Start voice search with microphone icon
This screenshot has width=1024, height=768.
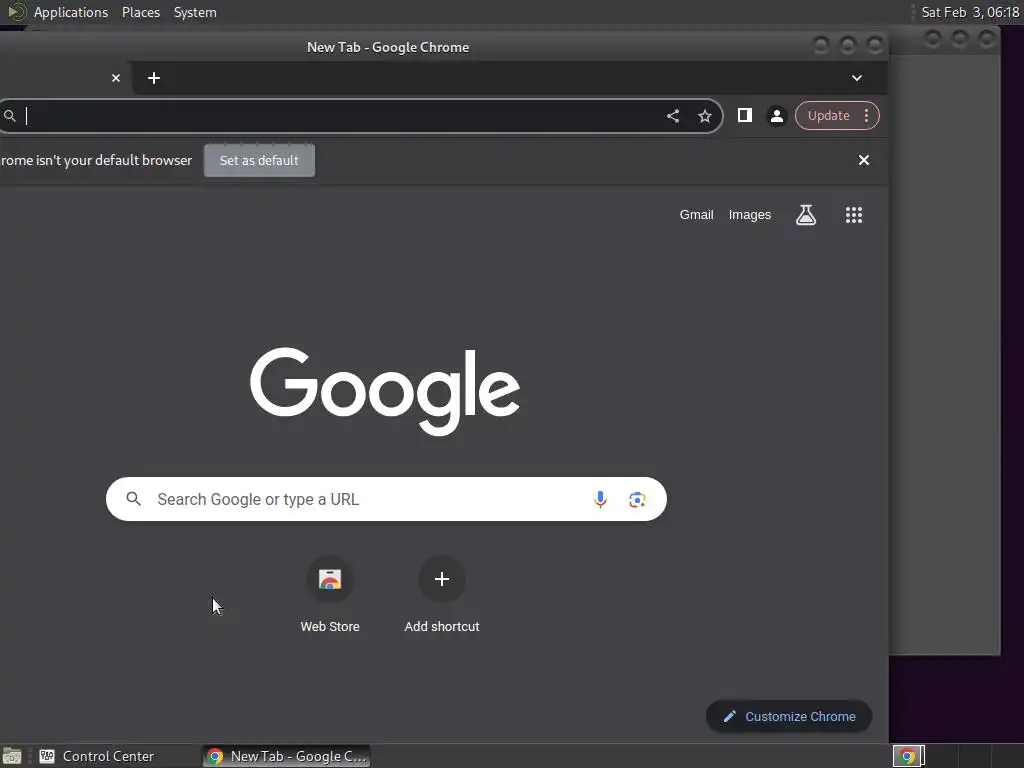(x=600, y=500)
